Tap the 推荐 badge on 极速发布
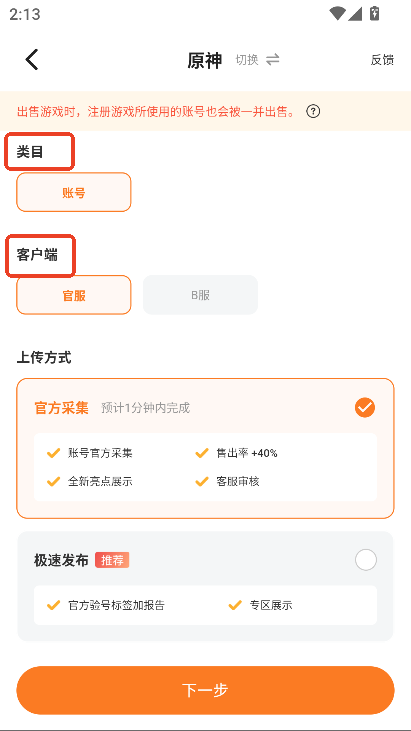This screenshot has height=731, width=411. [x=112, y=560]
